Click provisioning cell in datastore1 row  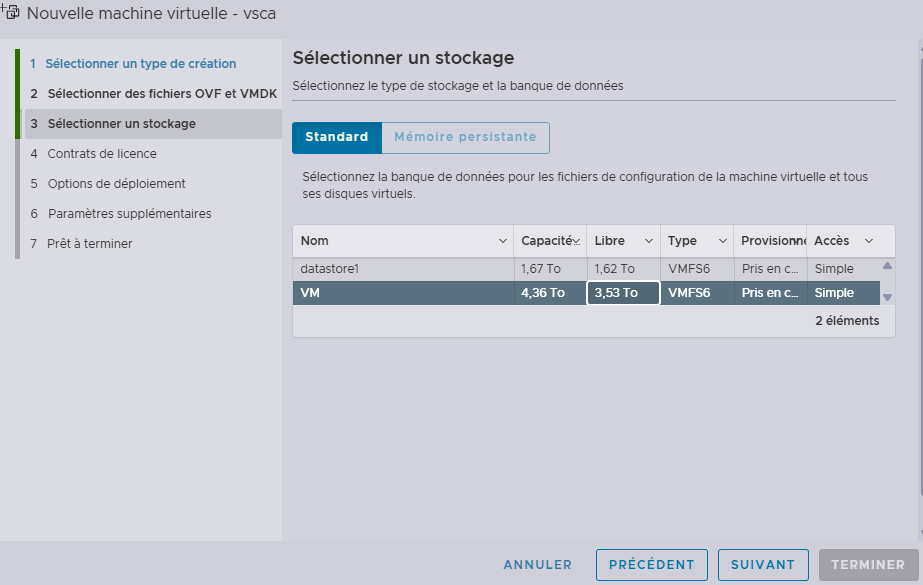point(770,269)
